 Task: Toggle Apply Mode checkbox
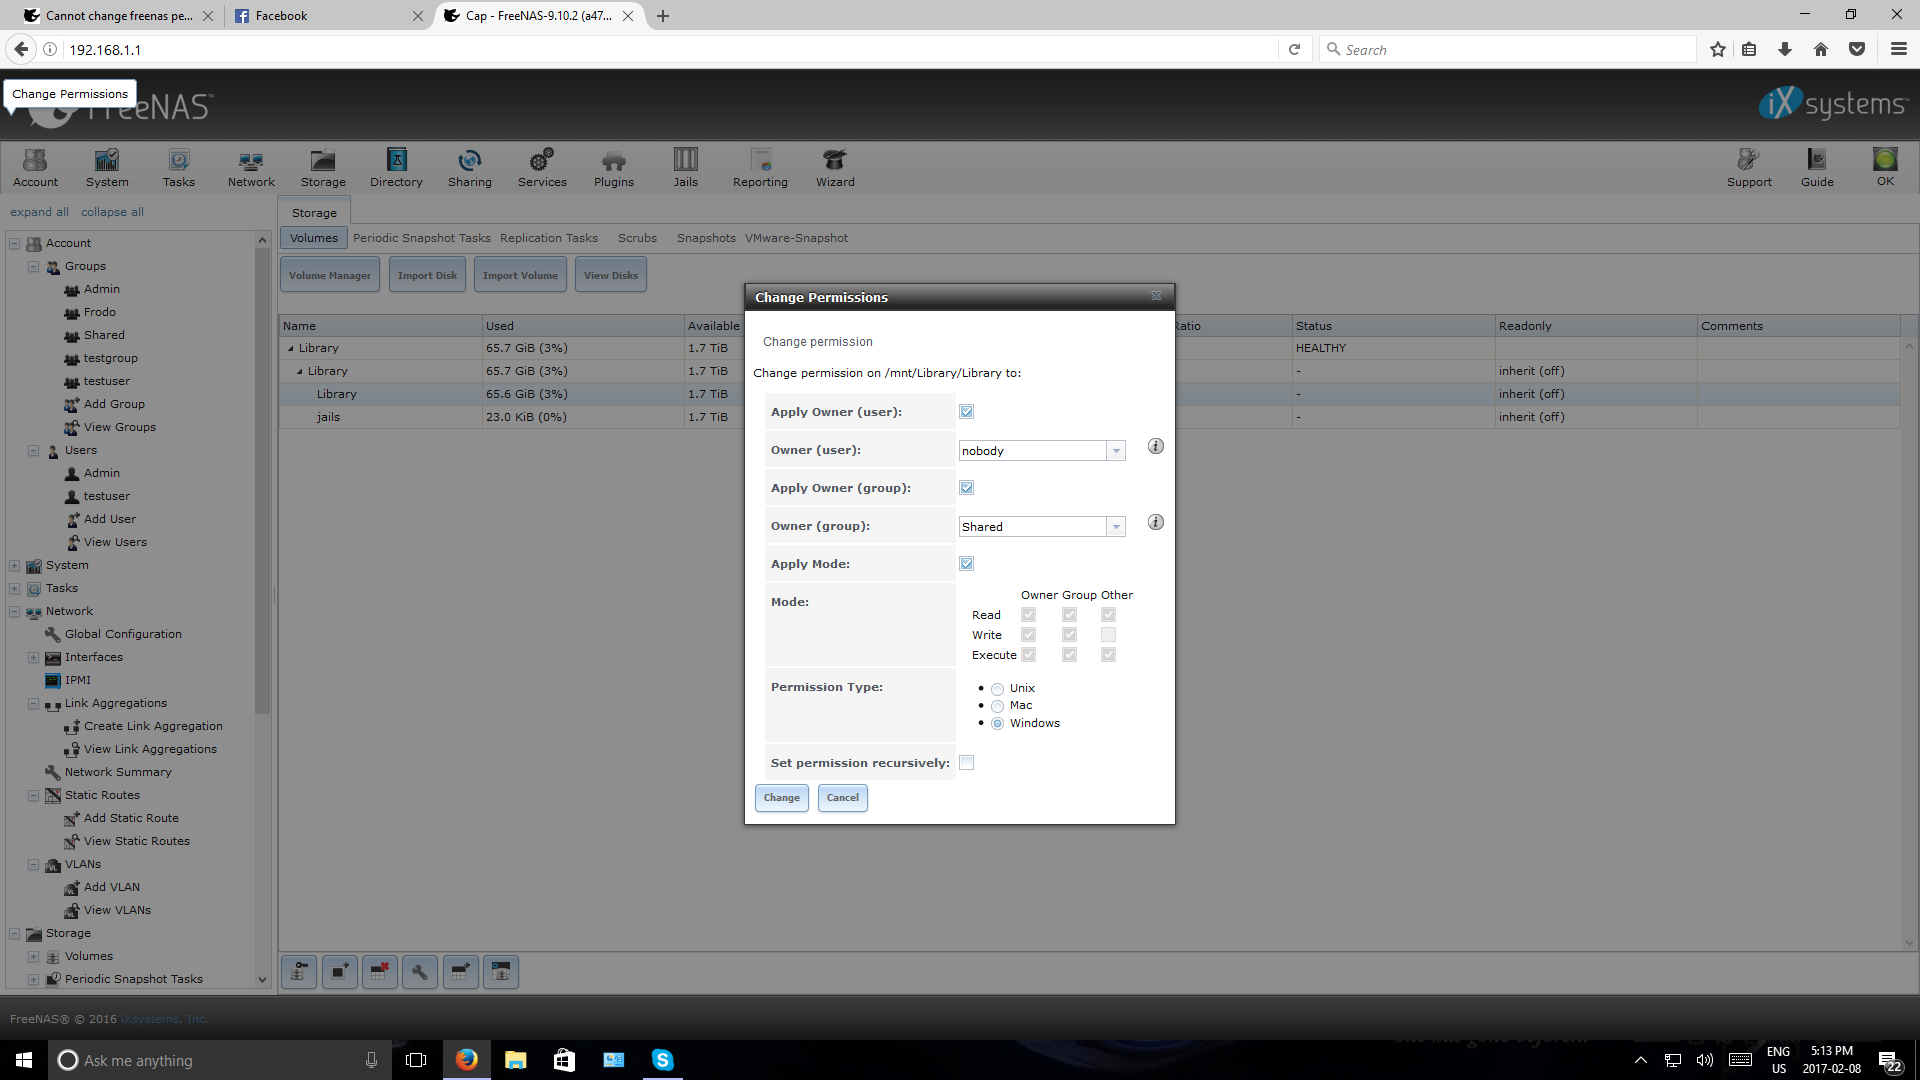coord(967,563)
